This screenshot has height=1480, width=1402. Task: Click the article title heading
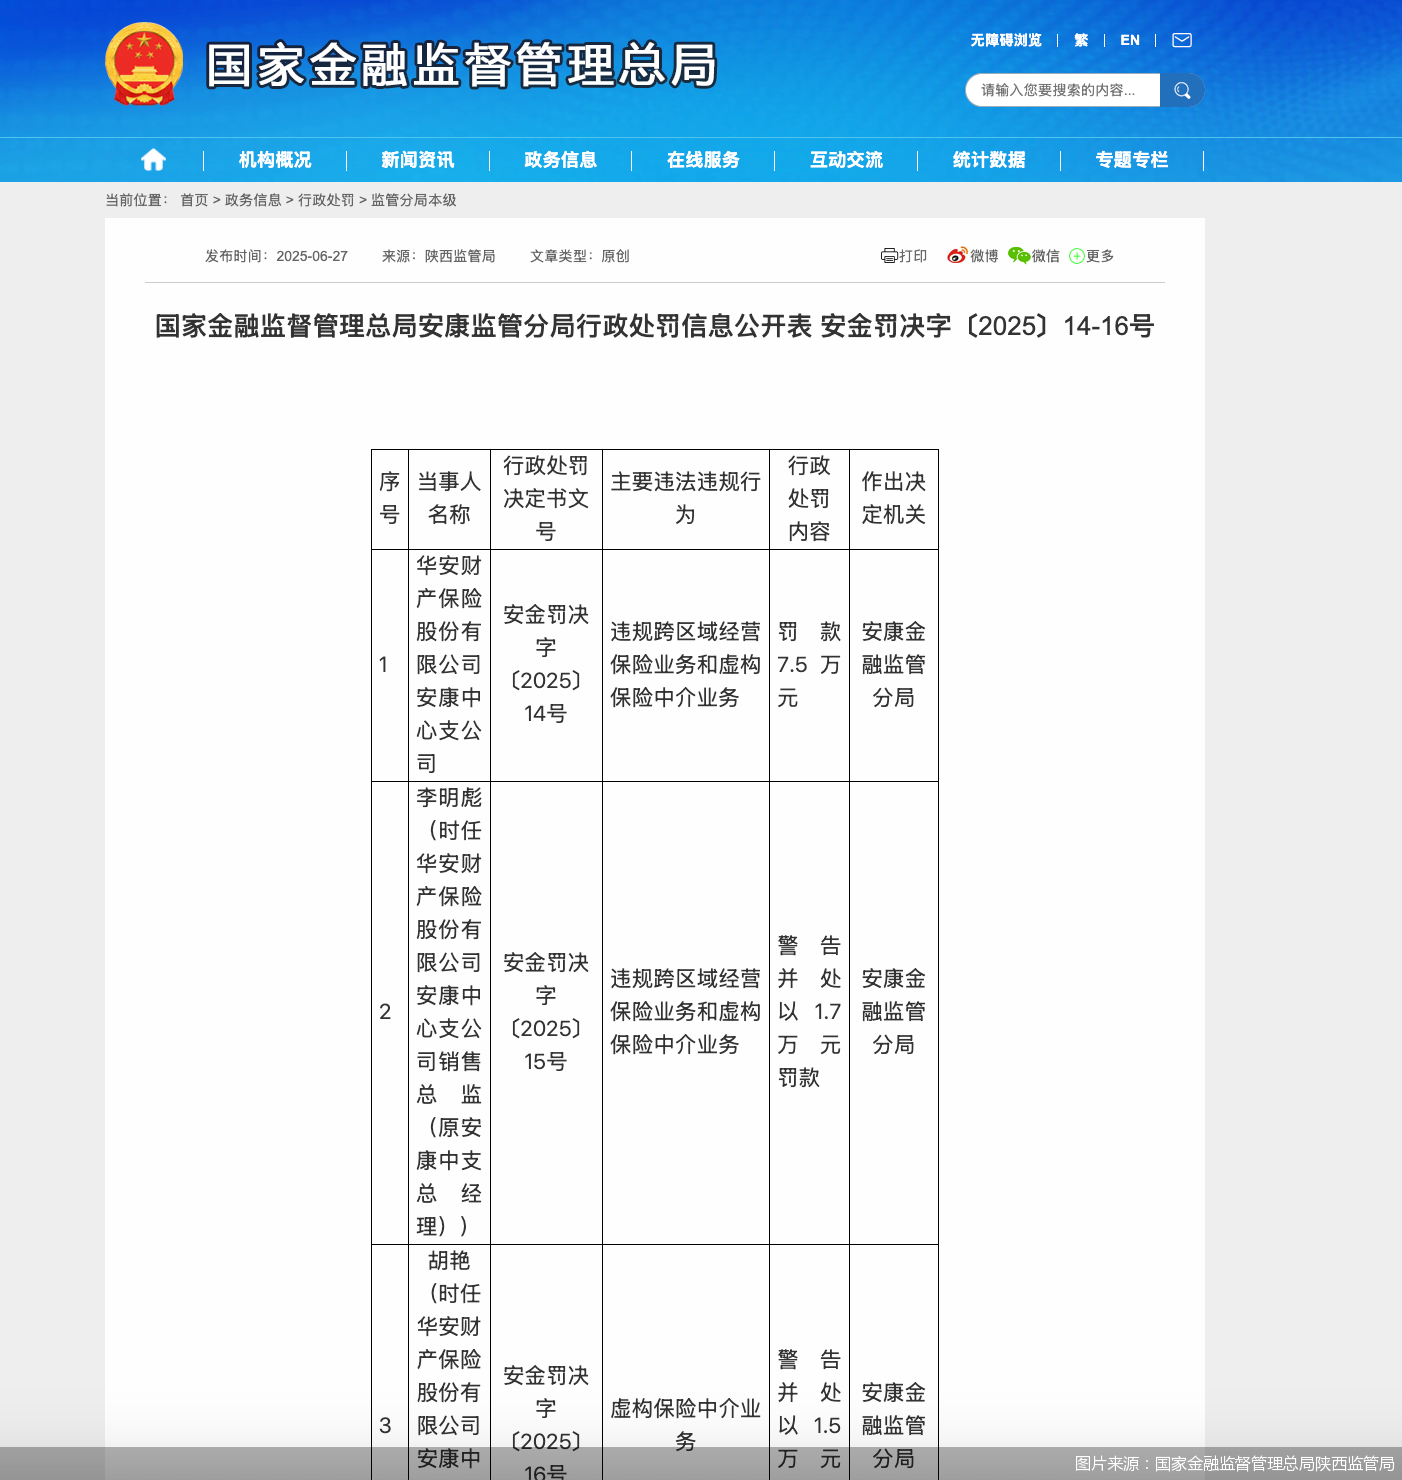[655, 326]
